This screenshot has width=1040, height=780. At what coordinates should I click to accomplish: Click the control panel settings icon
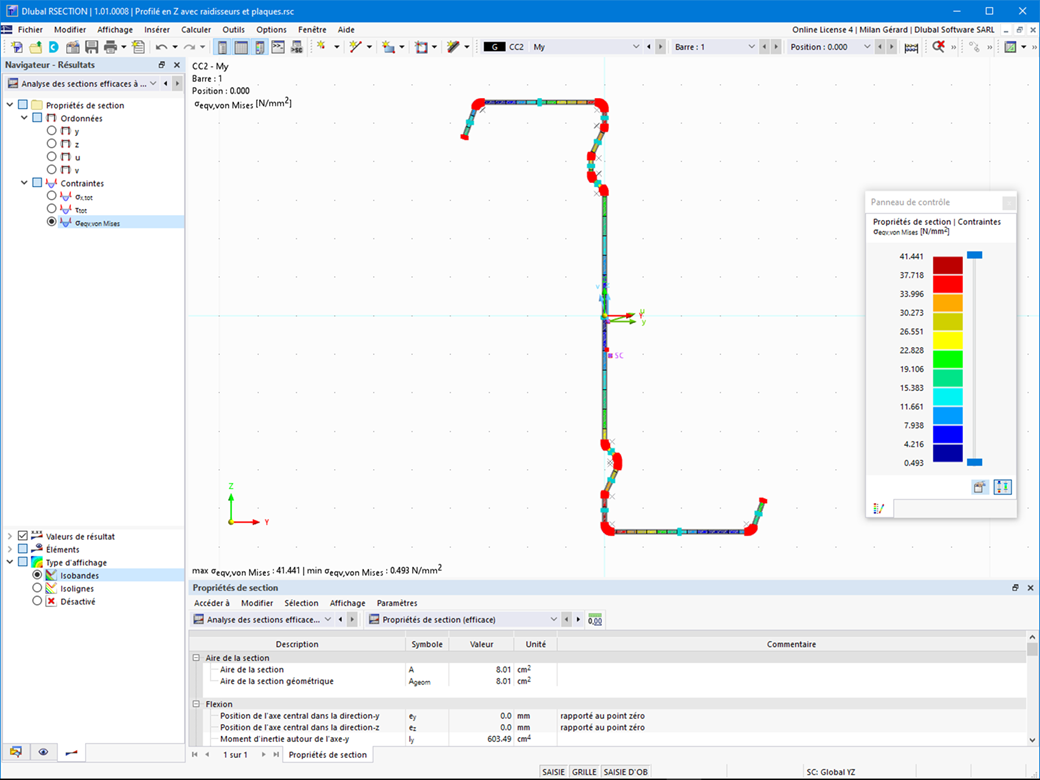pyautogui.click(x=980, y=488)
